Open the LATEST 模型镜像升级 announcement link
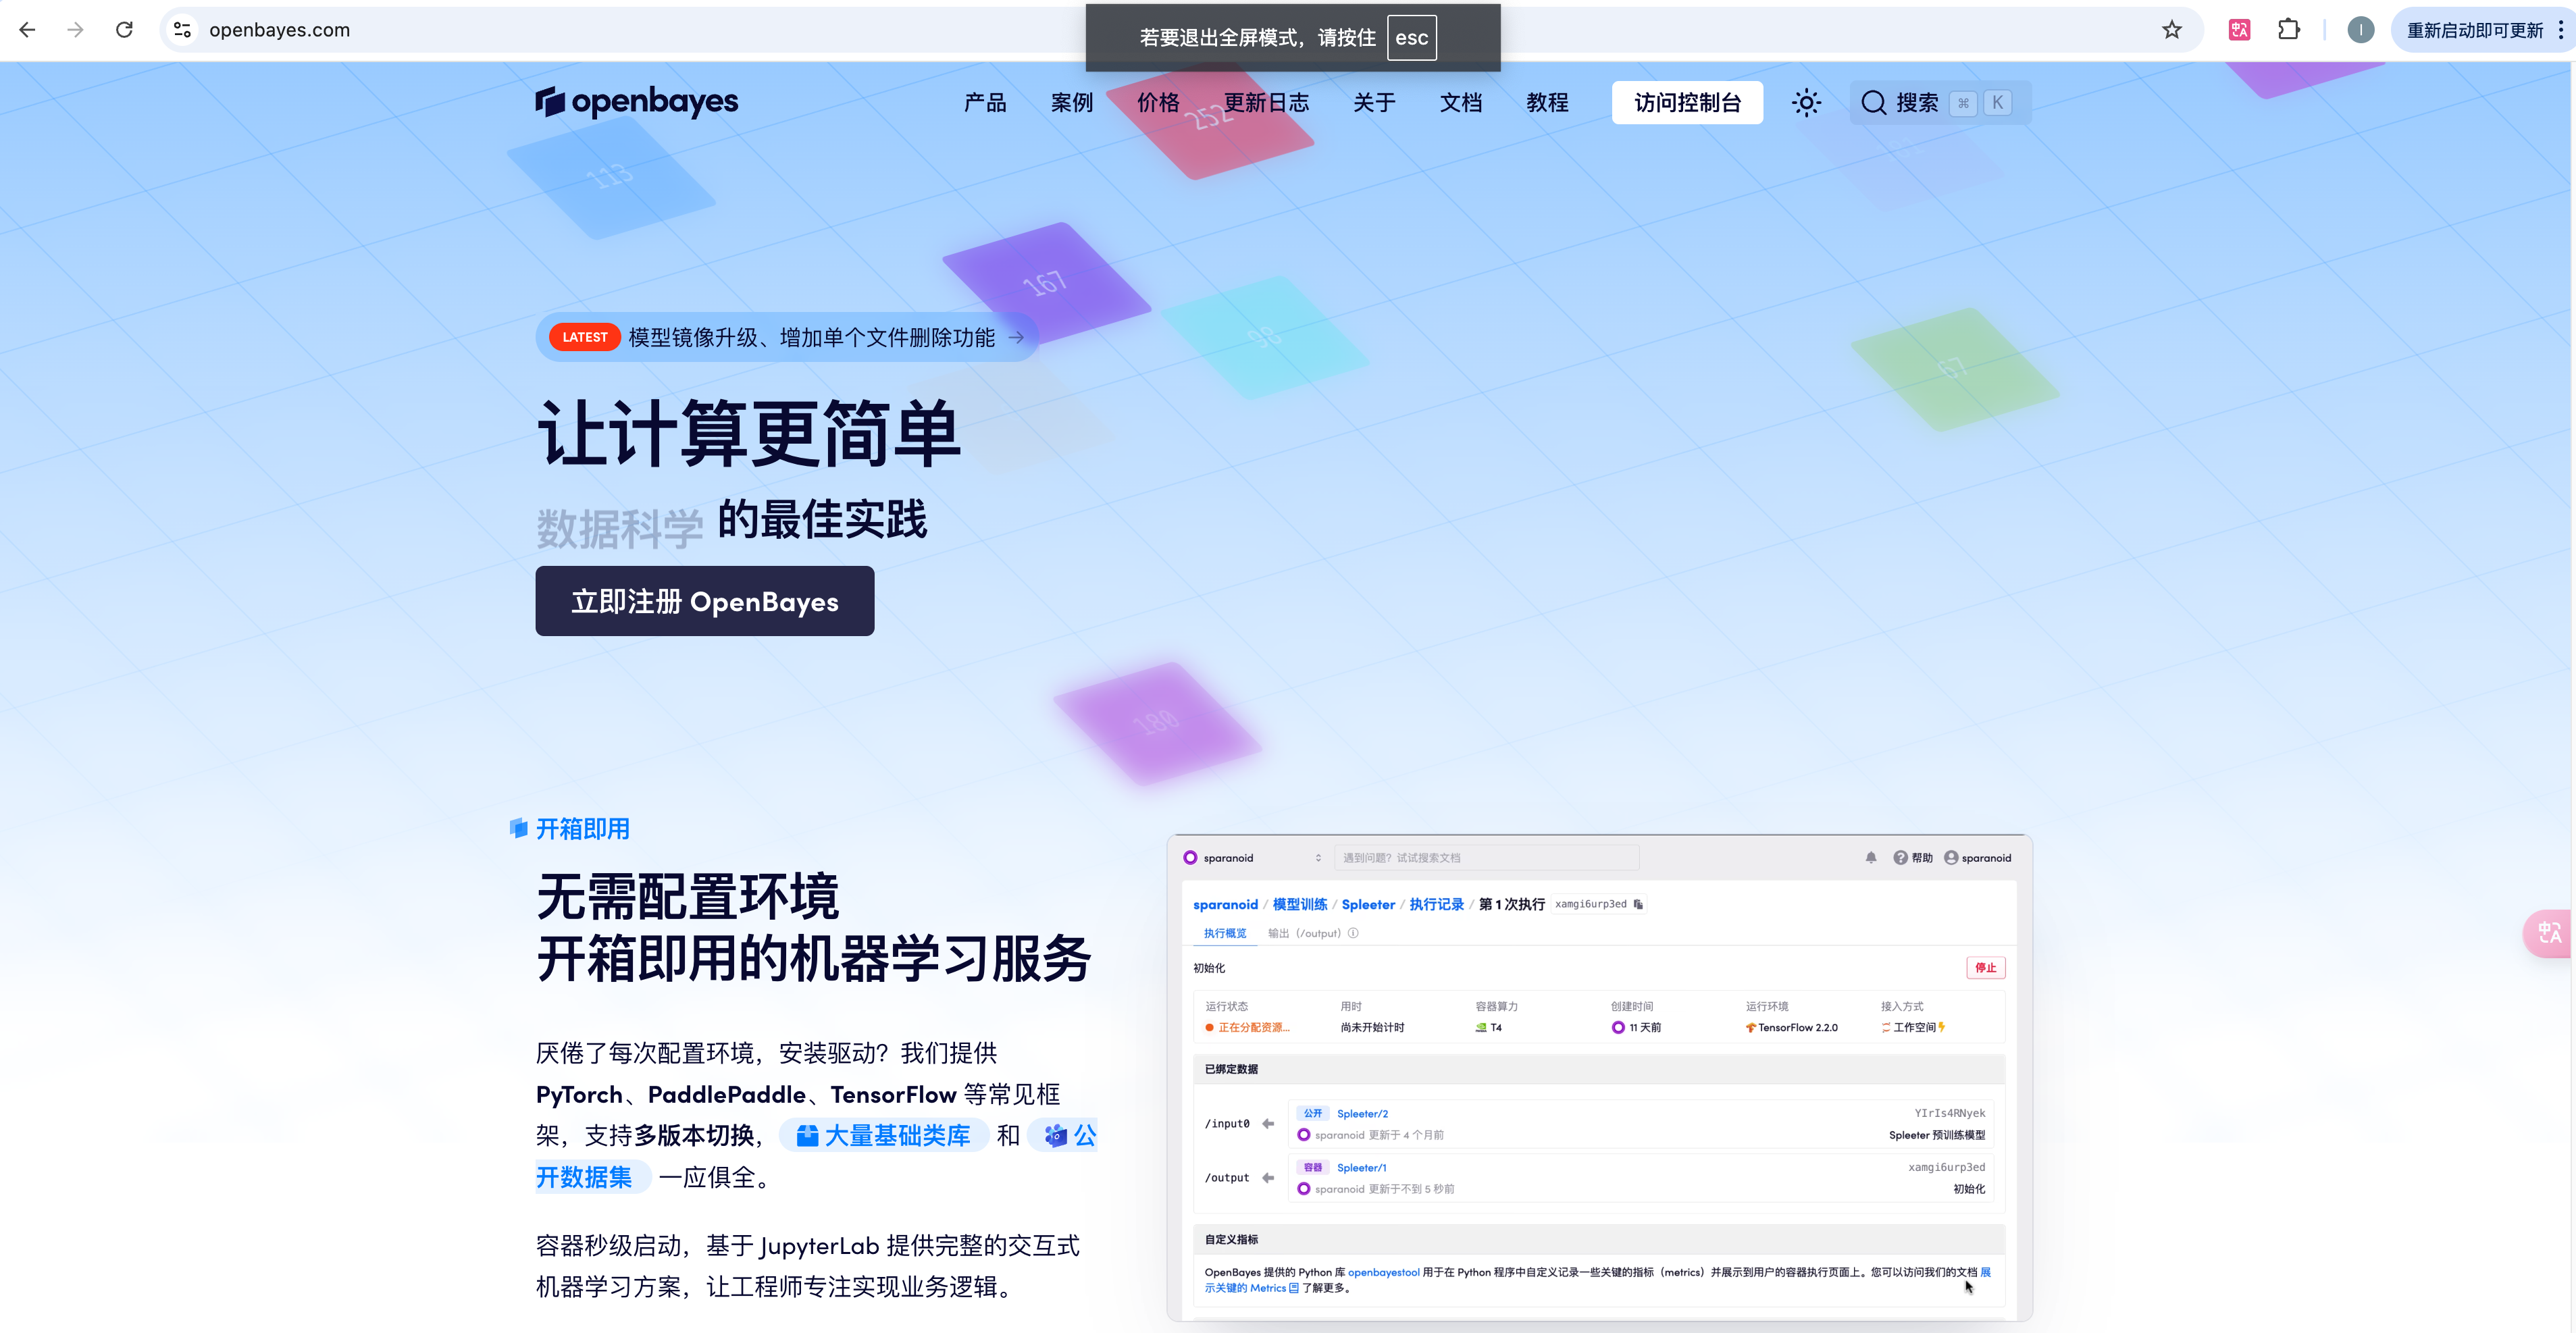The width and height of the screenshot is (2576, 1333). click(x=788, y=337)
